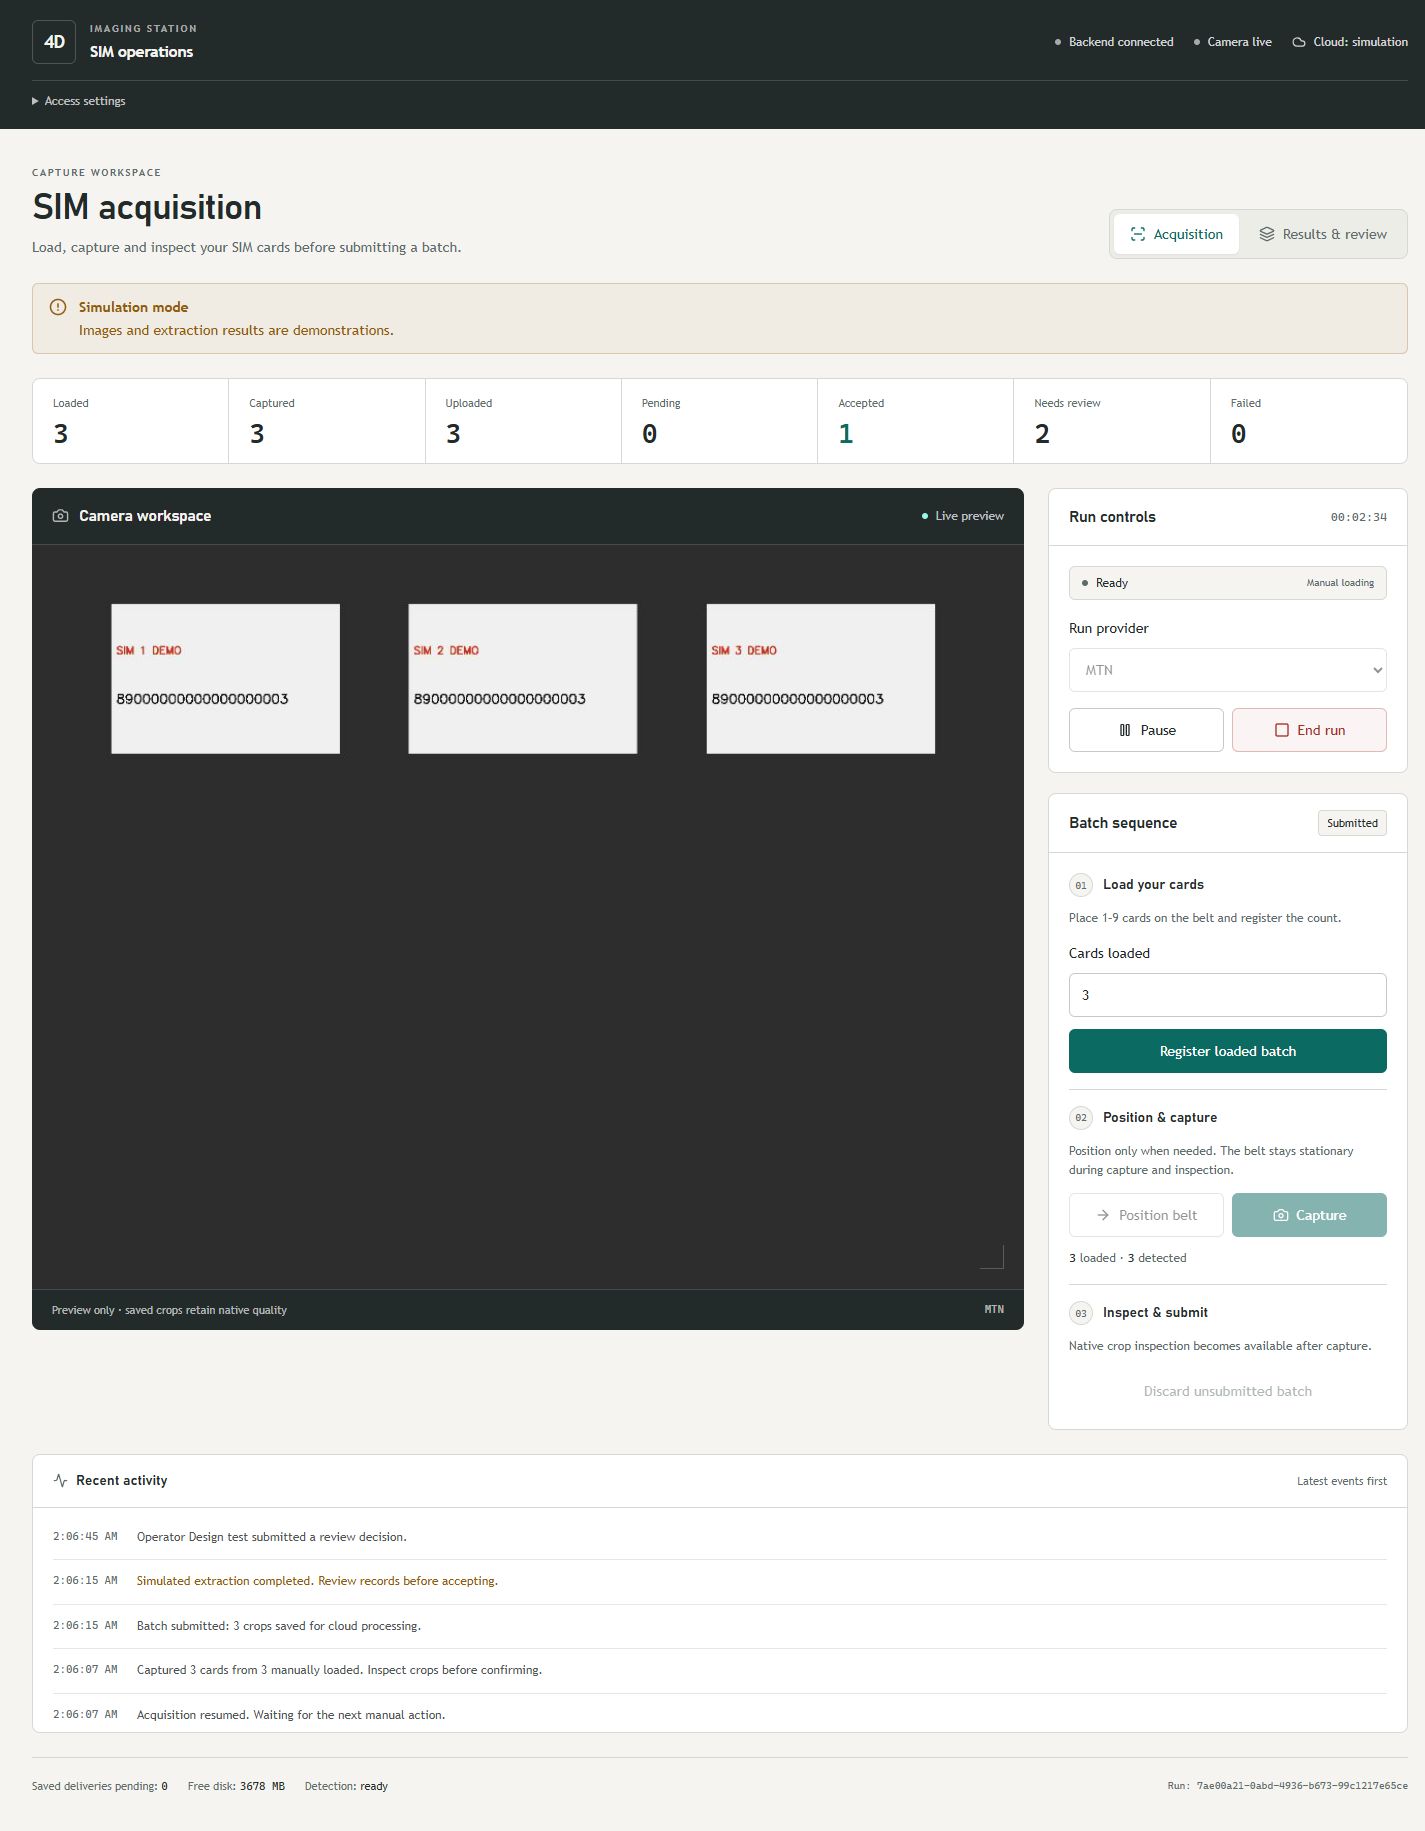
Task: Click the Ready status bar in Run controls
Action: (x=1228, y=583)
